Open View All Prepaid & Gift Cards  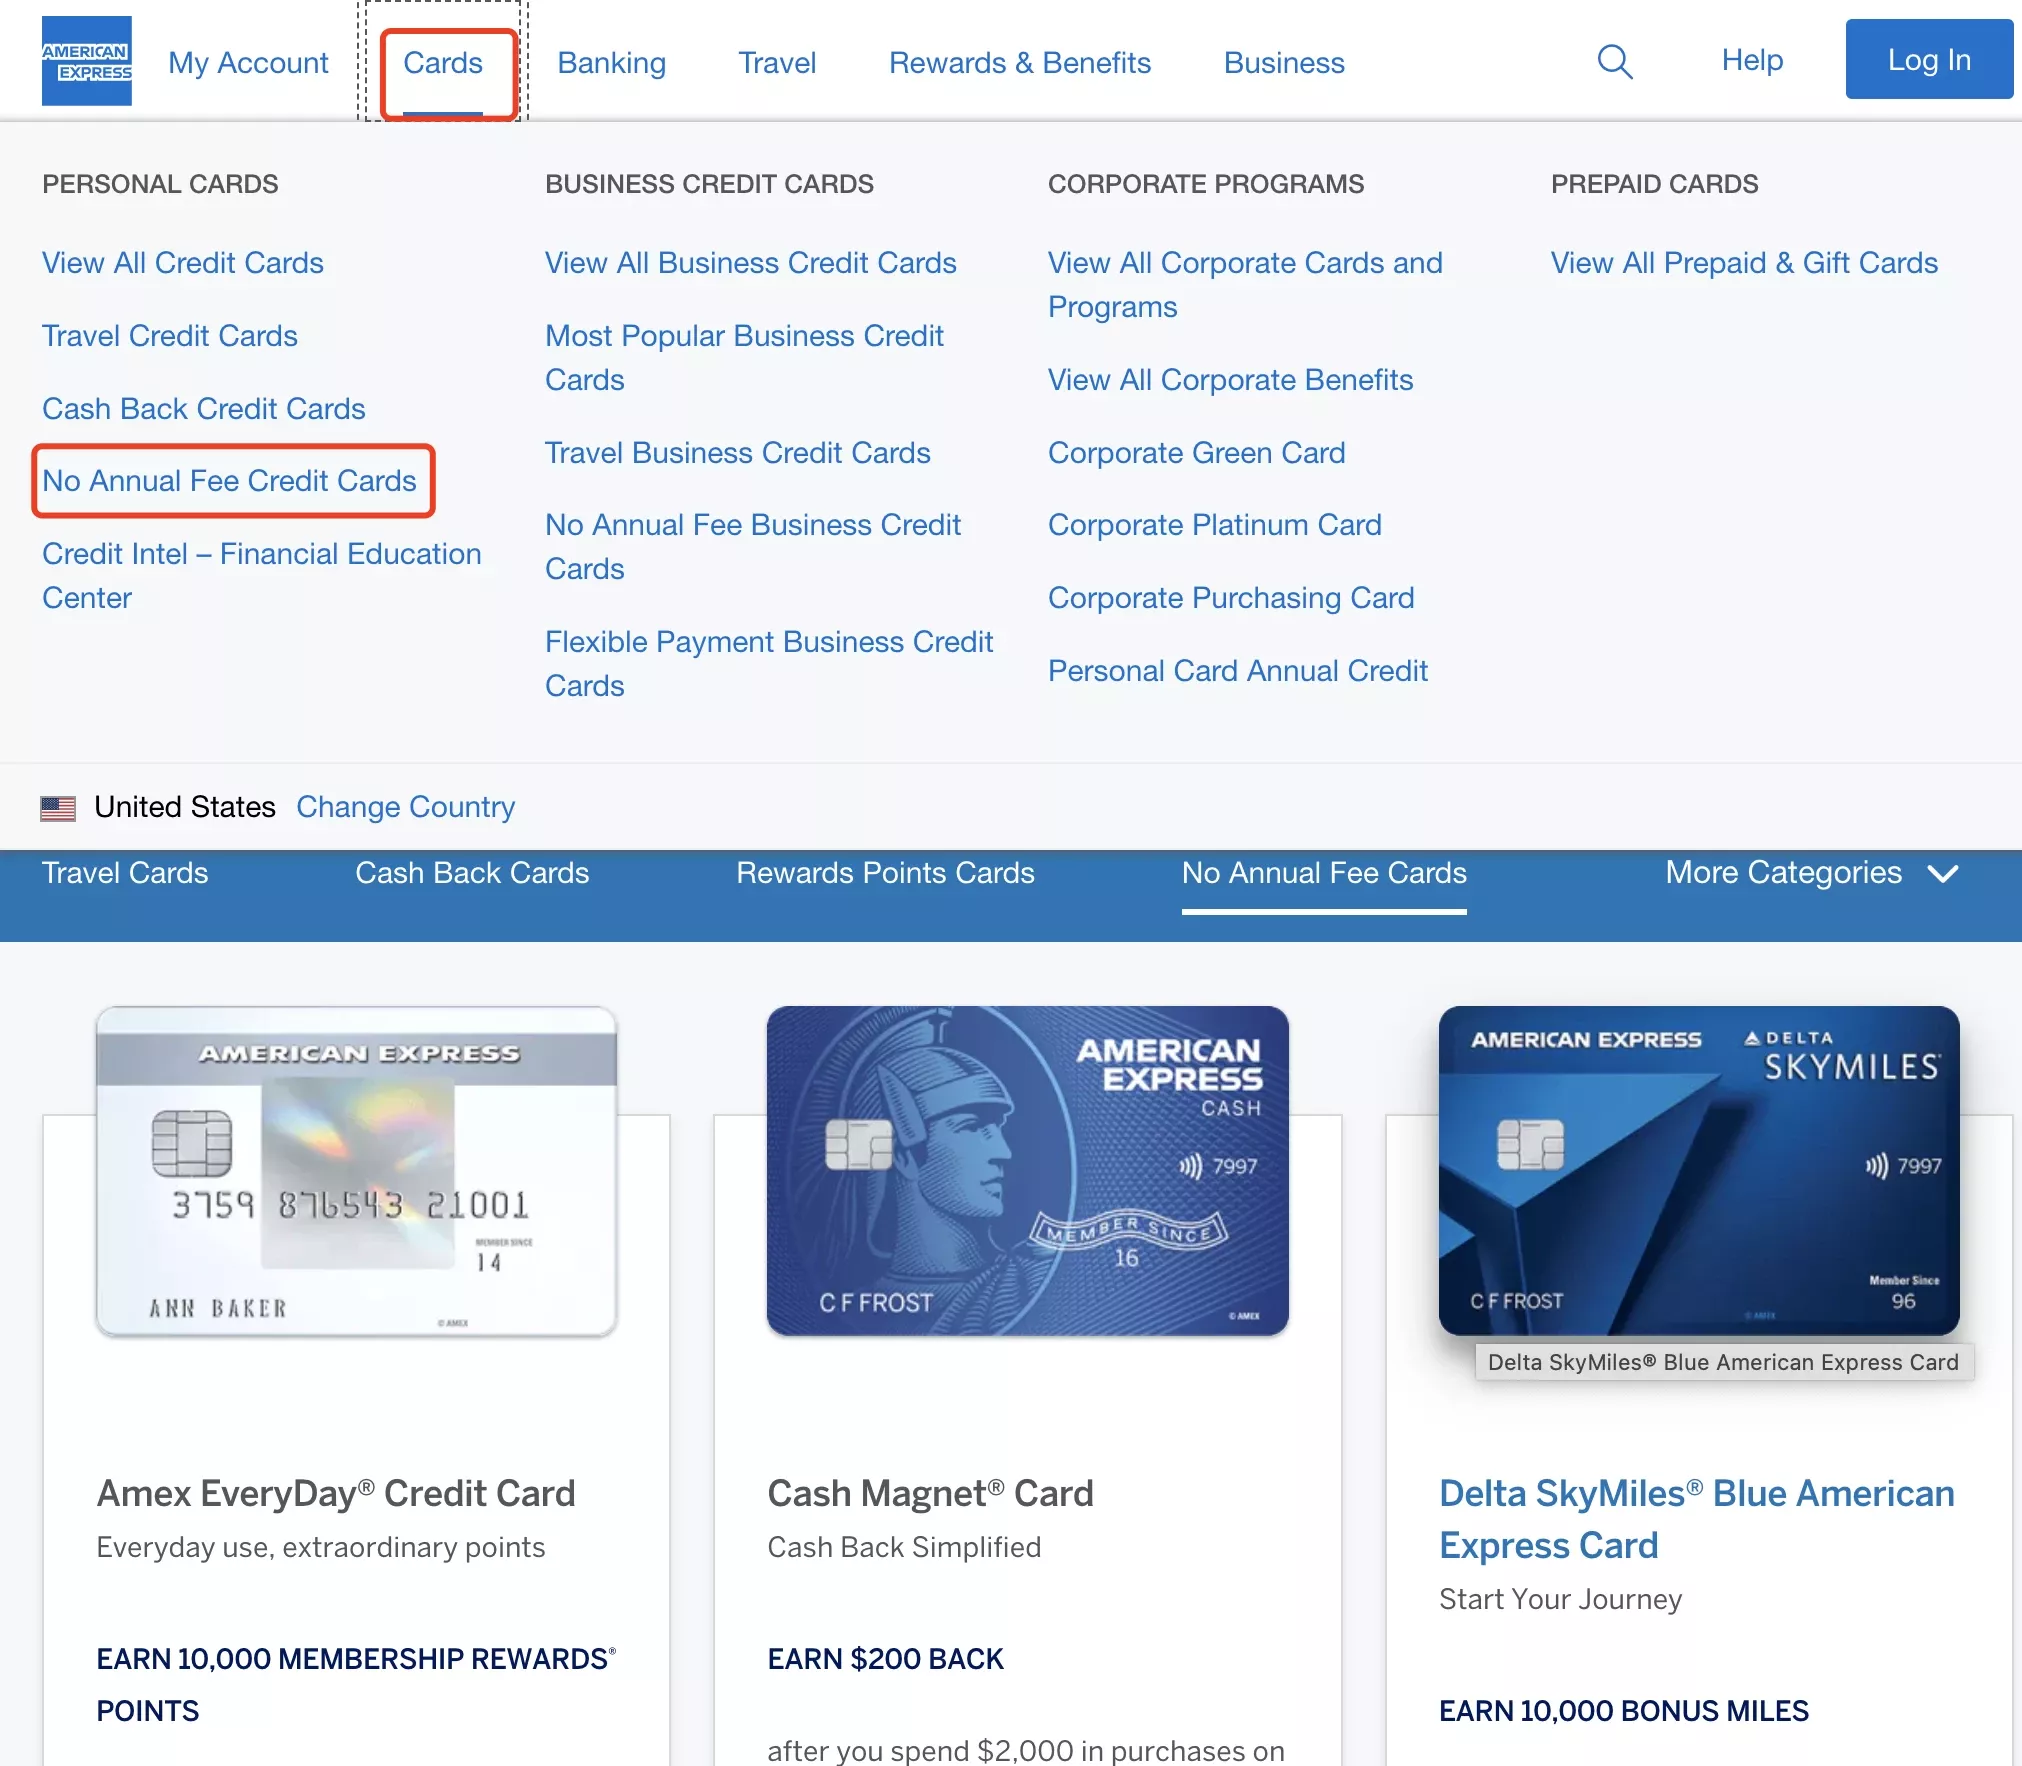[1744, 262]
